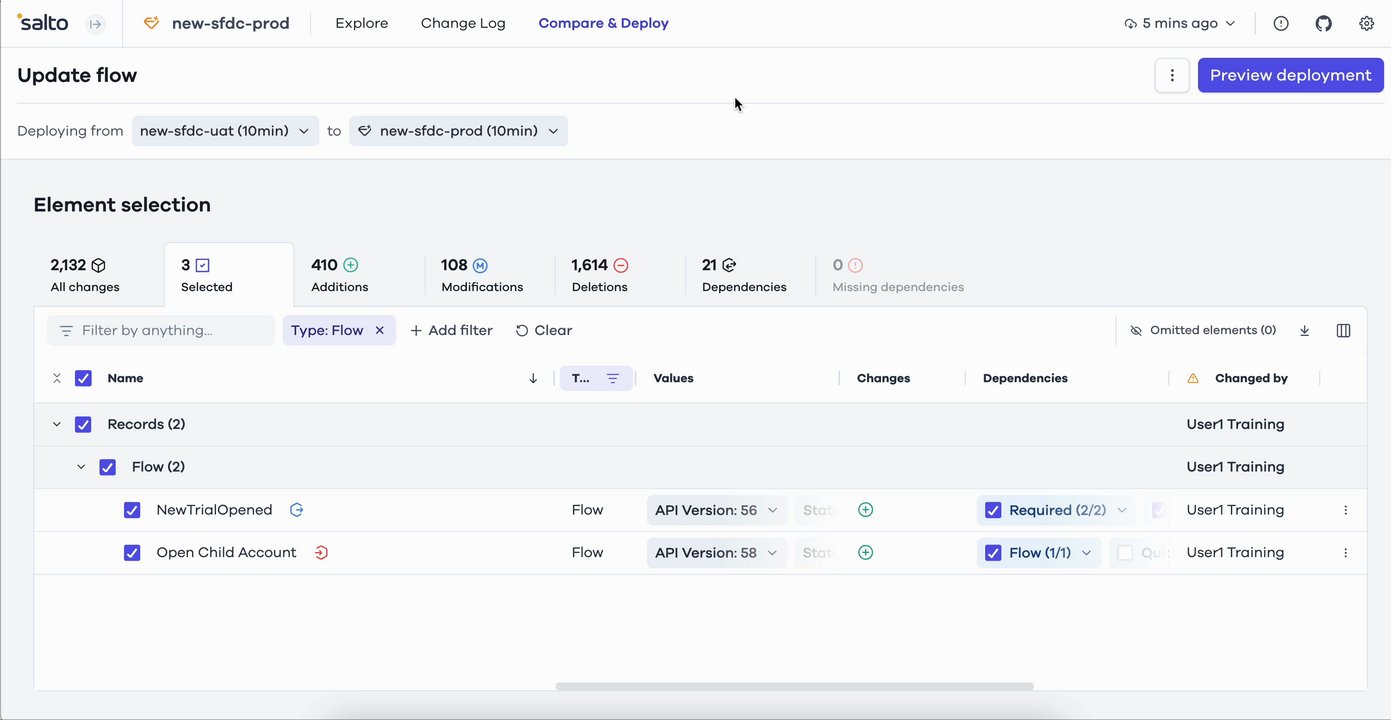Collapse all rows using header collapse icon
Image resolution: width=1391 pixels, height=720 pixels.
coord(57,378)
